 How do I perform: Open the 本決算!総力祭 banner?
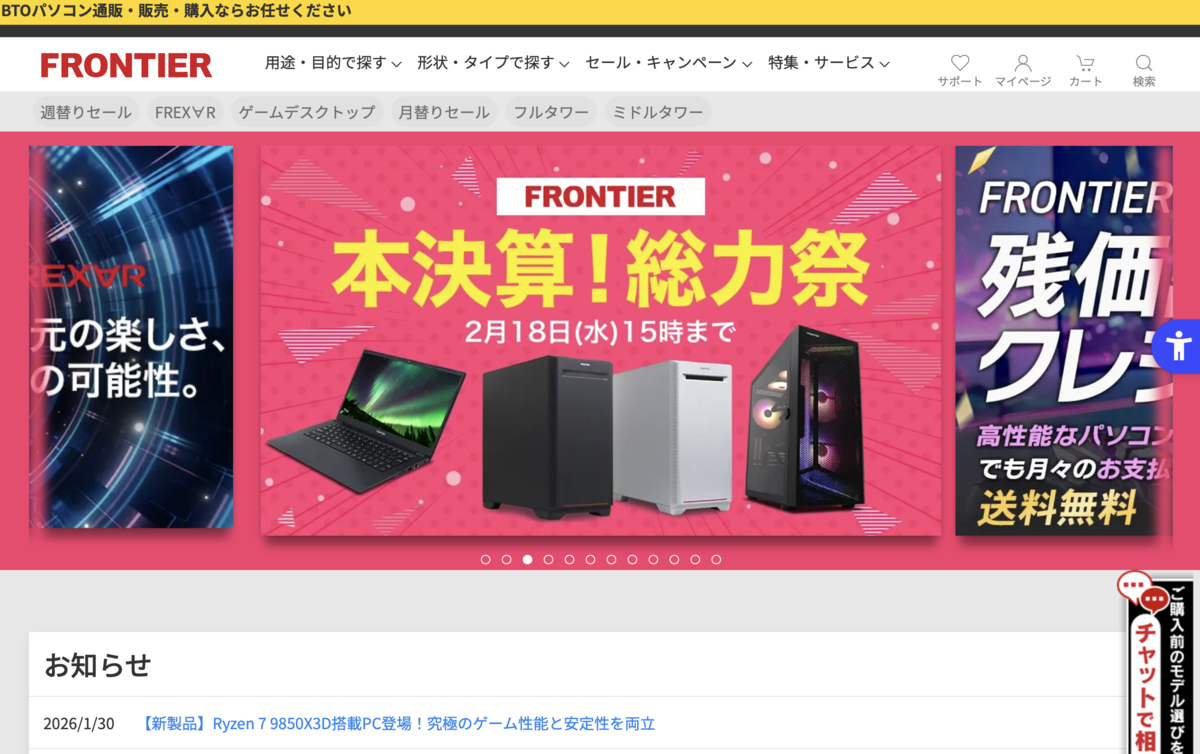pyautogui.click(x=600, y=341)
